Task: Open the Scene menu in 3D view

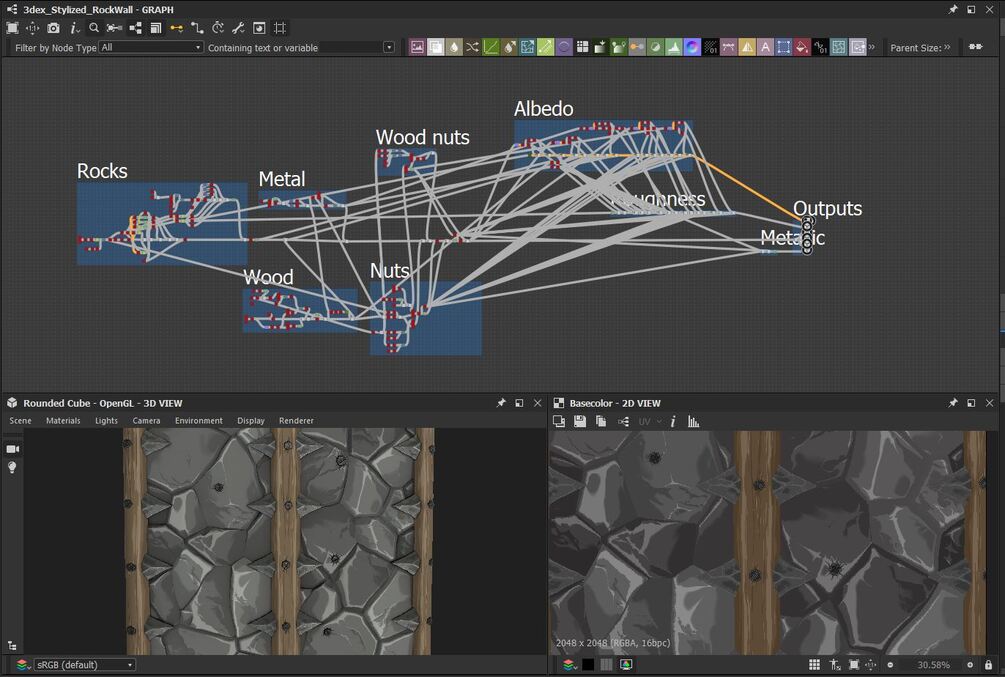Action: (x=21, y=421)
